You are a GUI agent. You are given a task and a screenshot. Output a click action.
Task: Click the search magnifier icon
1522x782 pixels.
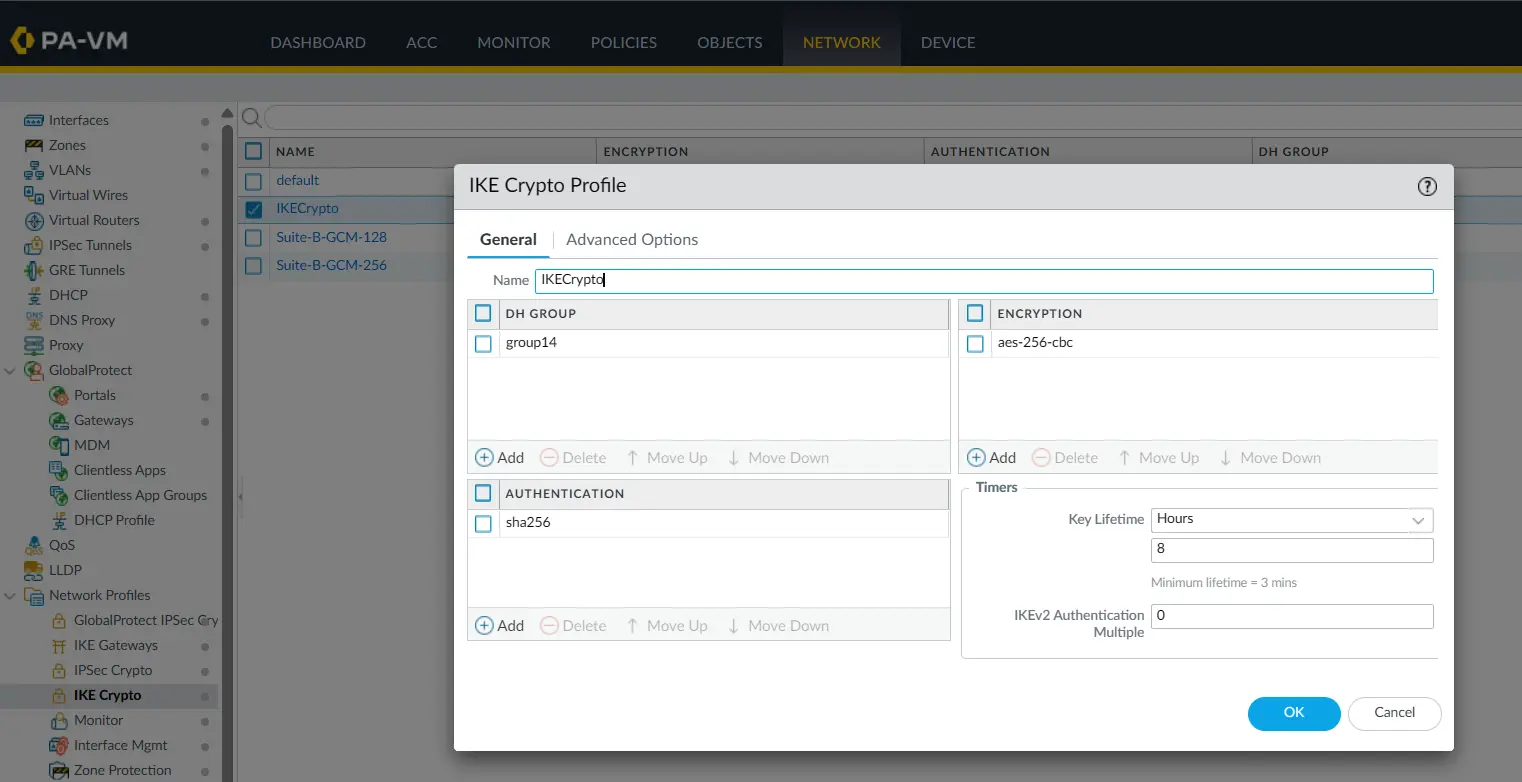point(252,118)
